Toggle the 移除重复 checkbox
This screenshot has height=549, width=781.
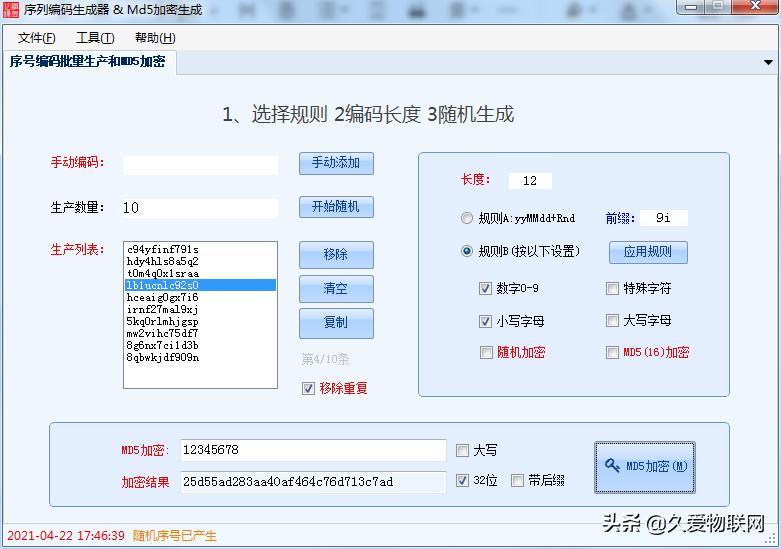point(308,388)
